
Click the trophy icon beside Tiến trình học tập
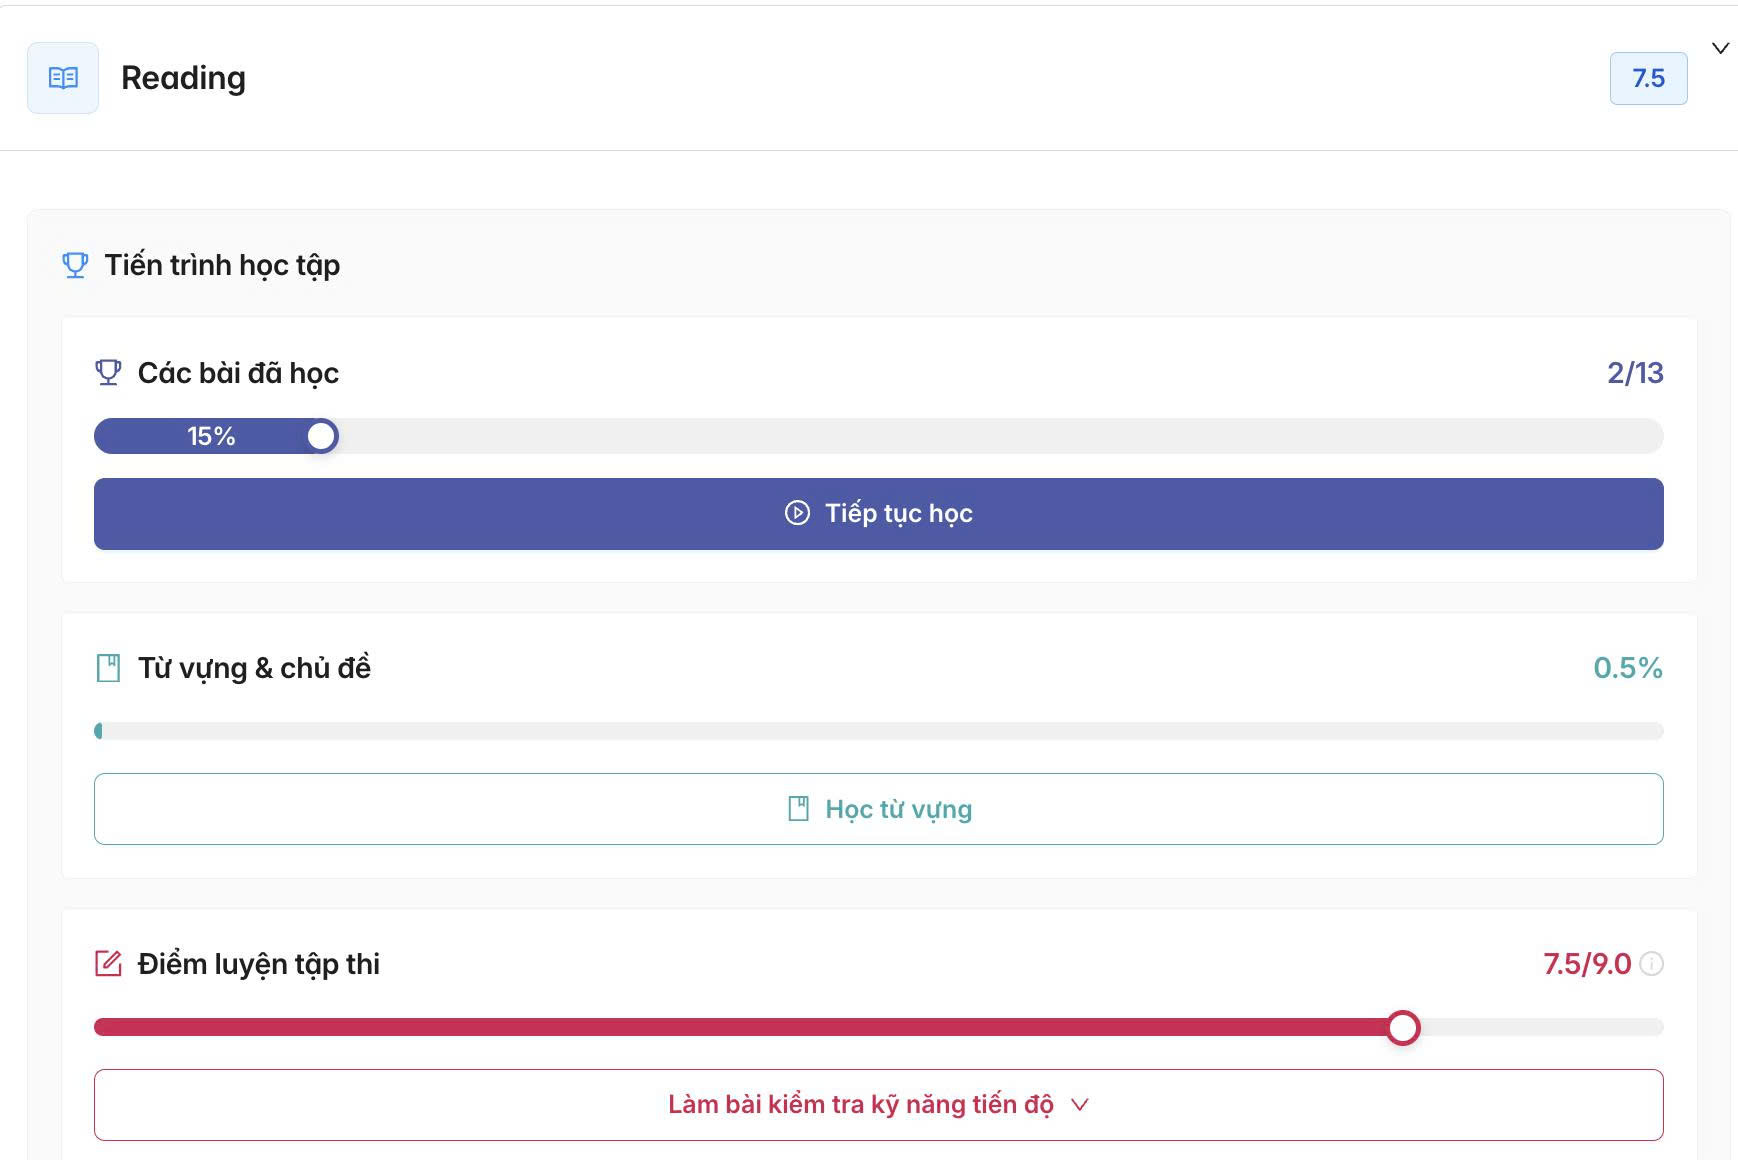pyautogui.click(x=75, y=265)
